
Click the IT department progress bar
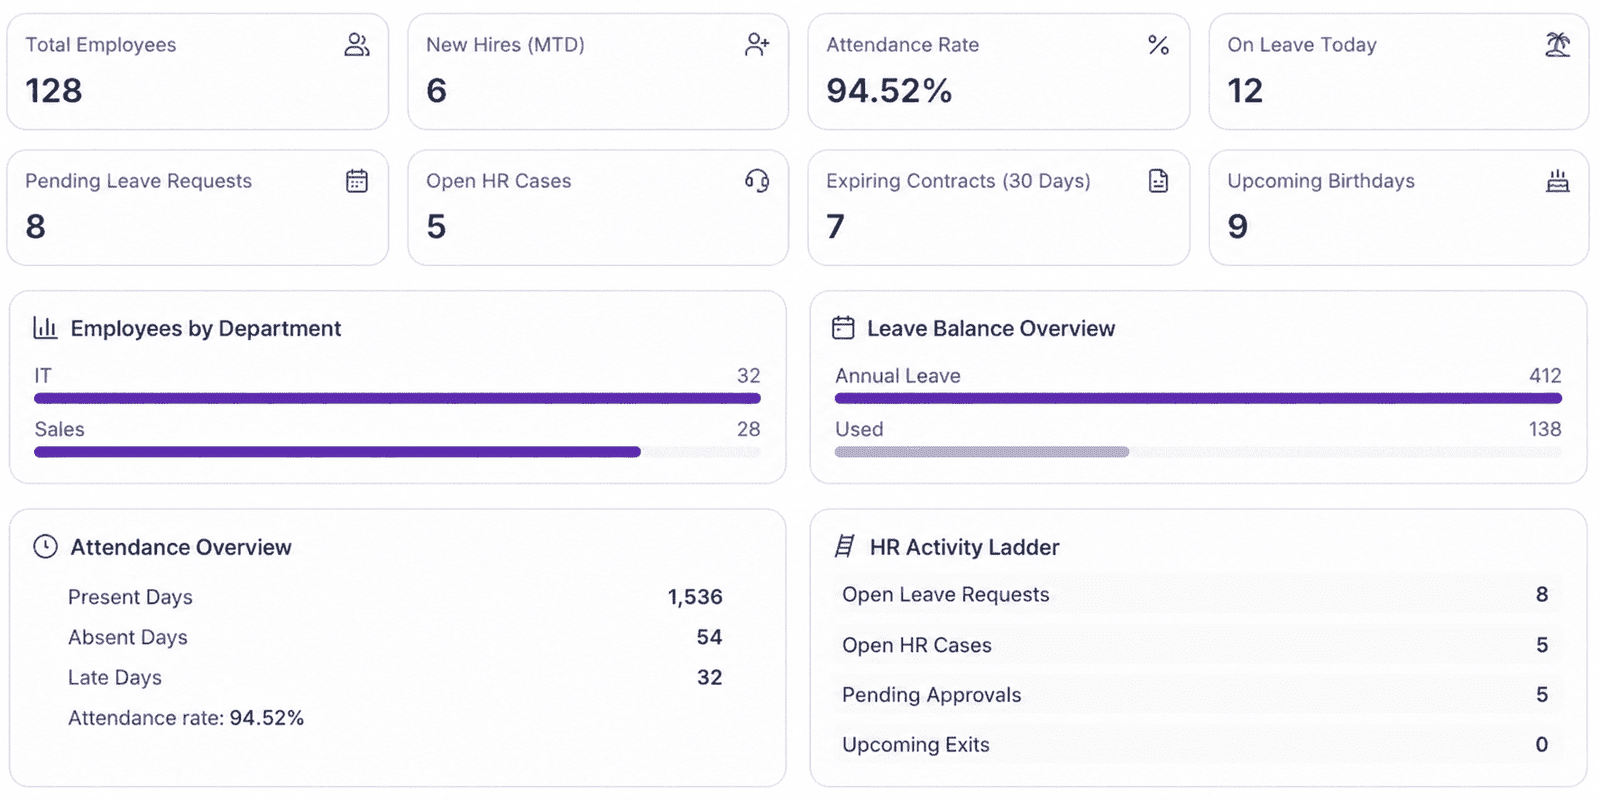coord(397,398)
